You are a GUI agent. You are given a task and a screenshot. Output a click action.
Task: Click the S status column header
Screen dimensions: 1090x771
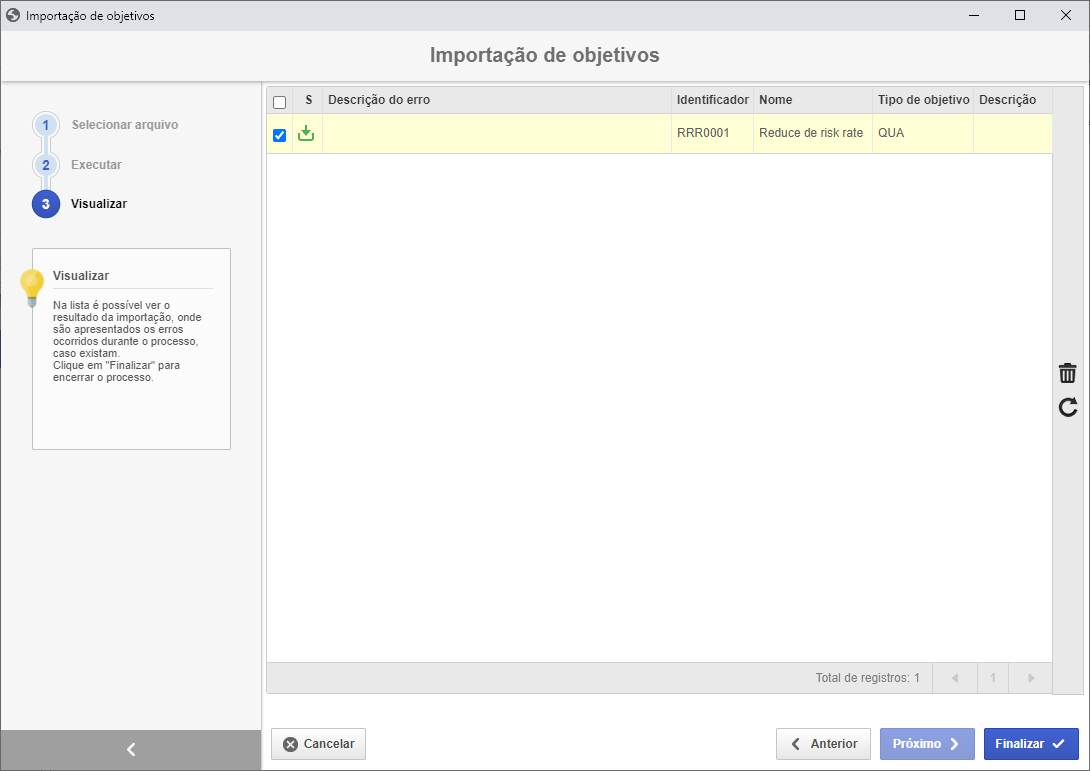click(308, 100)
